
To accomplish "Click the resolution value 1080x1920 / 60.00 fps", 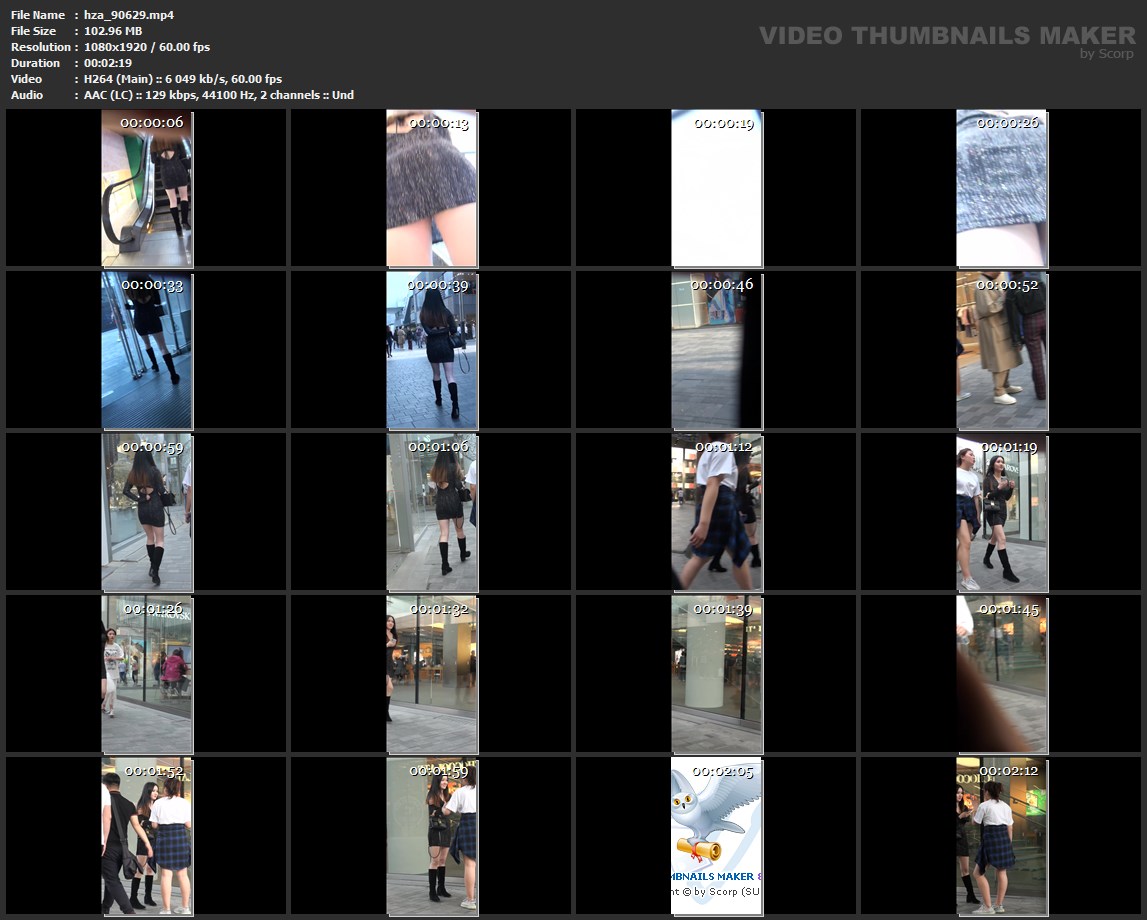I will click(x=146, y=47).
